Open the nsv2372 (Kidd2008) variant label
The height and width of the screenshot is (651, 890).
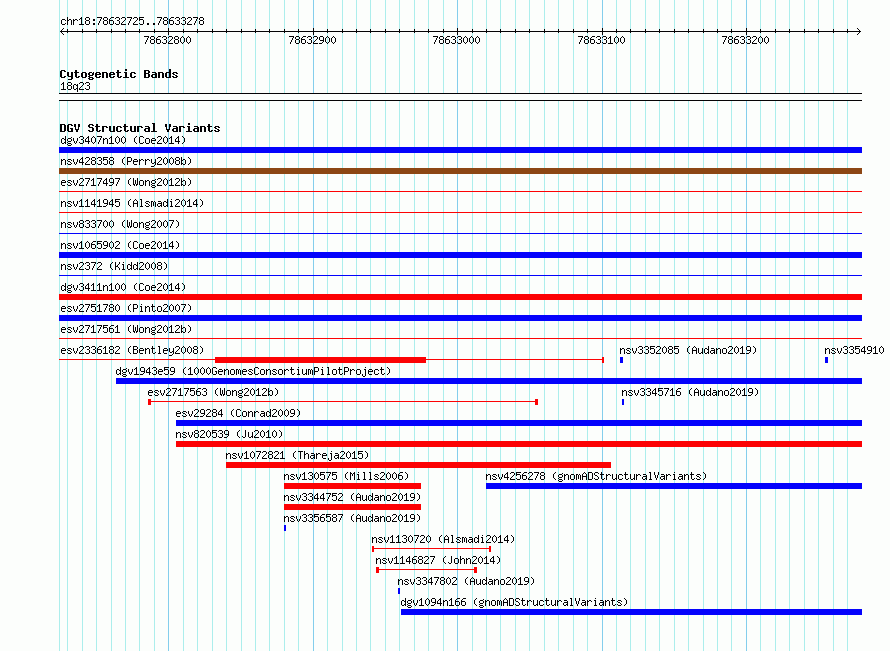[x=114, y=266]
